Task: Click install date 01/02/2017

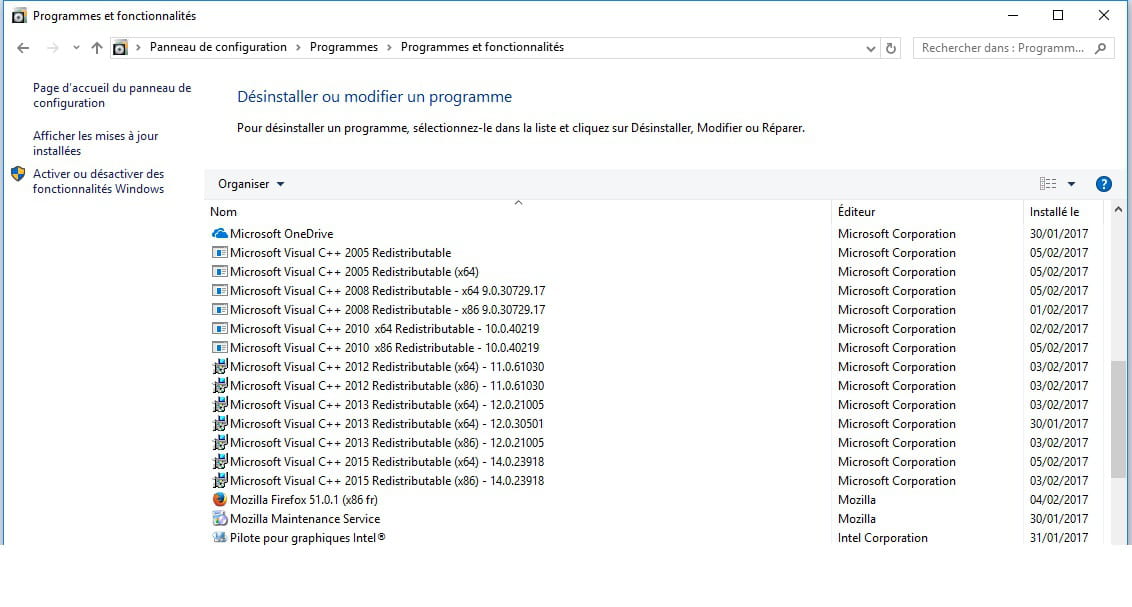Action: click(1058, 310)
